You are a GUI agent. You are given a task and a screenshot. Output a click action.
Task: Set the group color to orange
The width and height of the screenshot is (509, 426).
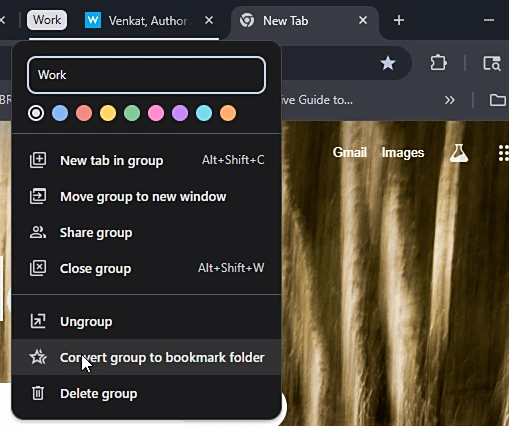[x=228, y=113]
